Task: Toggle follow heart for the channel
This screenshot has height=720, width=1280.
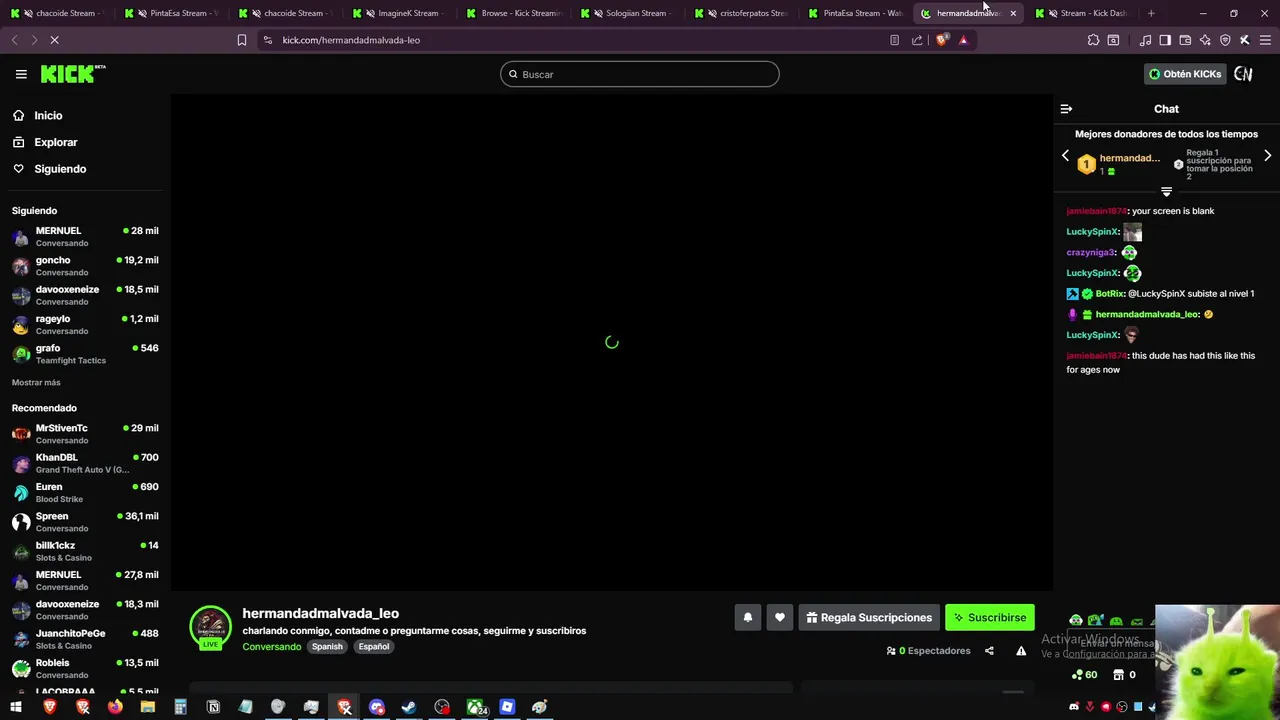Action: pyautogui.click(x=780, y=618)
